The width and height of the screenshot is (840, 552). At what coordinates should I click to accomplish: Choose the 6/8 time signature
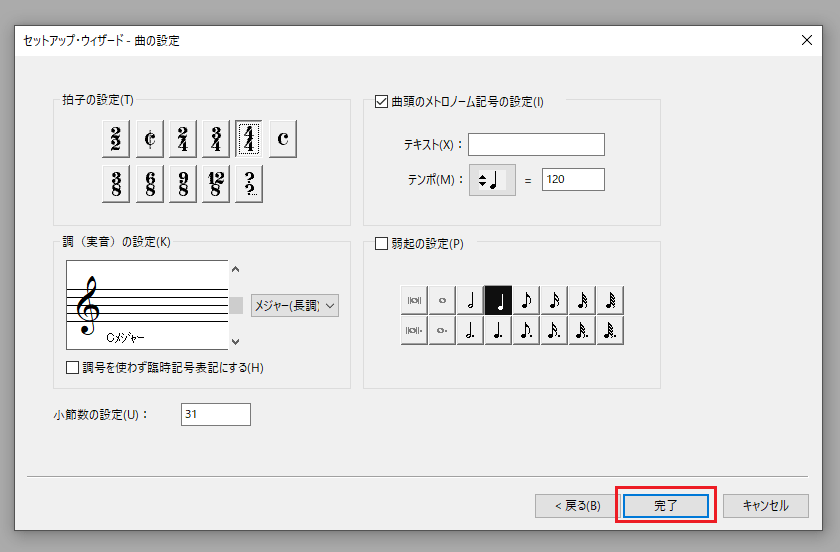pos(150,184)
